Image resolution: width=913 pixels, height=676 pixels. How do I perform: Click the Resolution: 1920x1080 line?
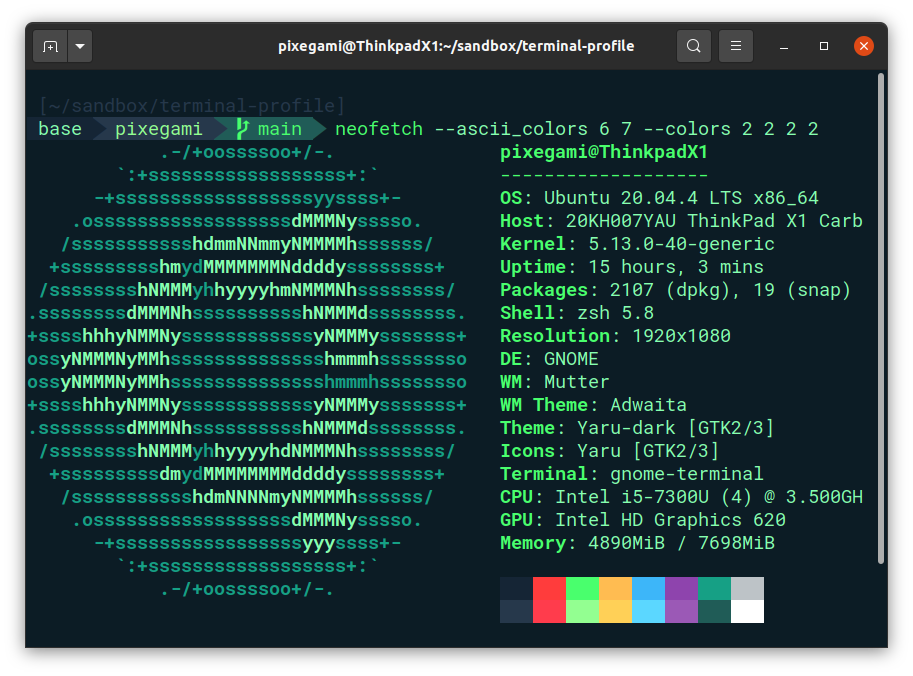tap(615, 335)
